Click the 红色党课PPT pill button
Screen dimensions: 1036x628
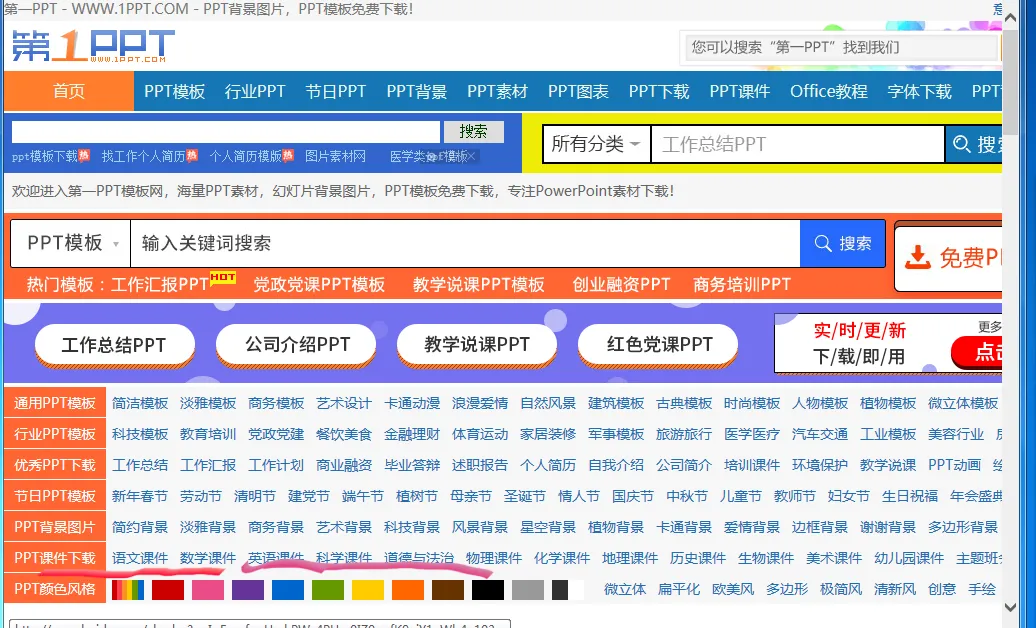pos(658,344)
